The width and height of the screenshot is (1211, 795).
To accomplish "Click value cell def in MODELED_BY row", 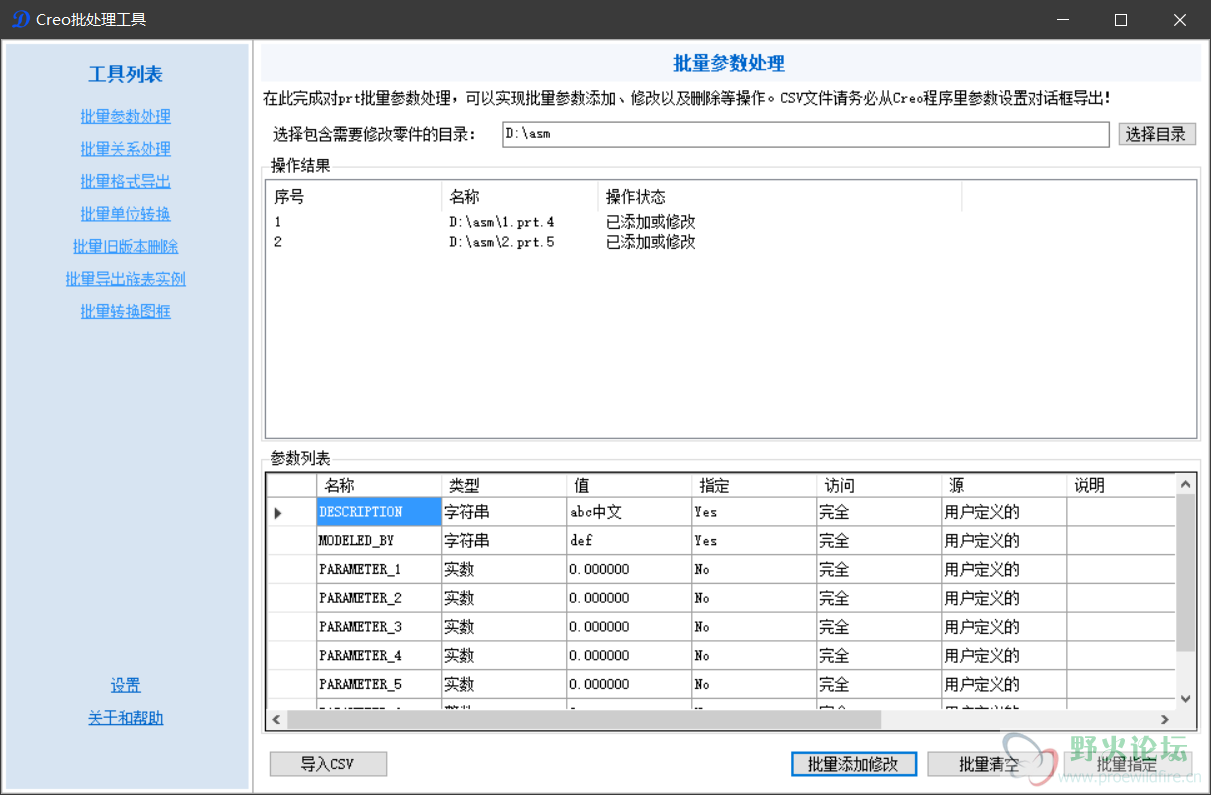I will coord(629,541).
